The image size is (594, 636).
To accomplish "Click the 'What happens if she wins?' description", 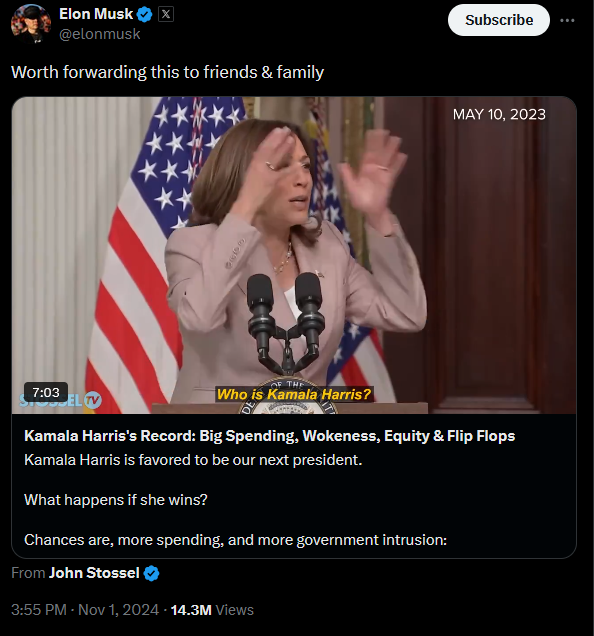I will point(116,500).
